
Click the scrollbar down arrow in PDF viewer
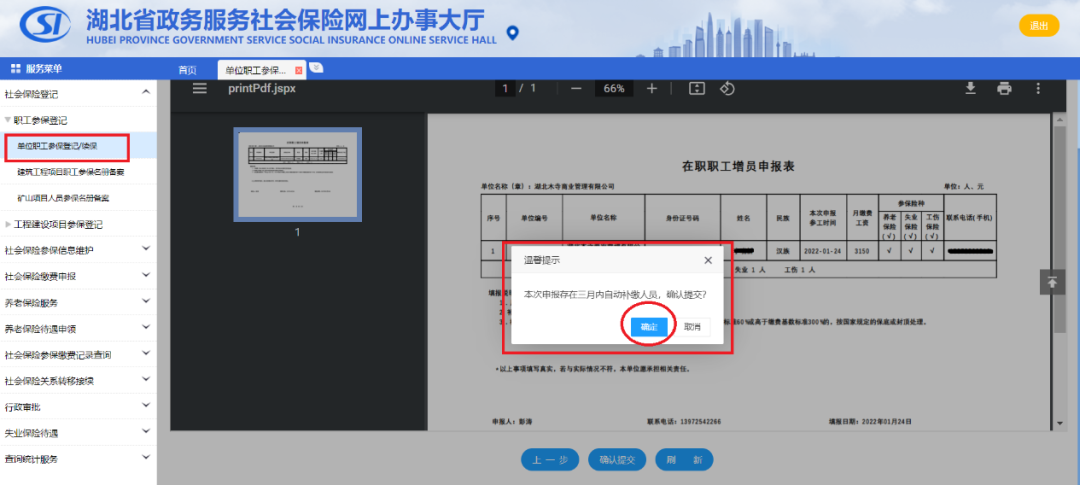pyautogui.click(x=1059, y=423)
